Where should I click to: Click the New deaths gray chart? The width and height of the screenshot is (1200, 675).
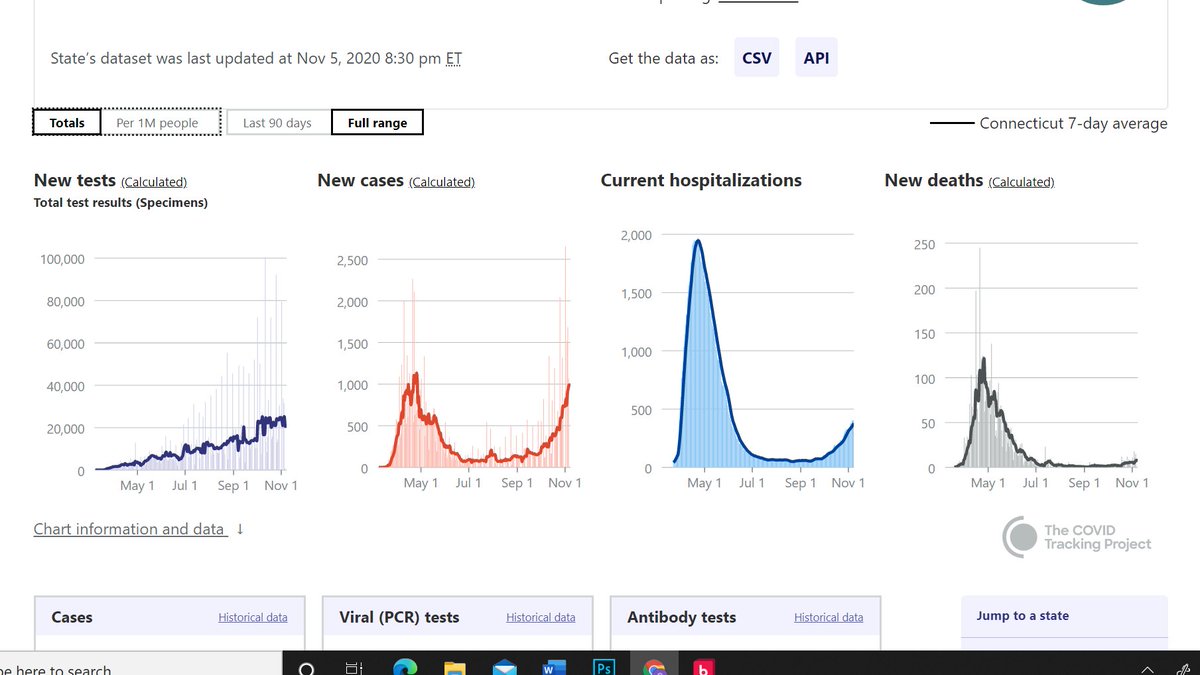pos(1046,358)
